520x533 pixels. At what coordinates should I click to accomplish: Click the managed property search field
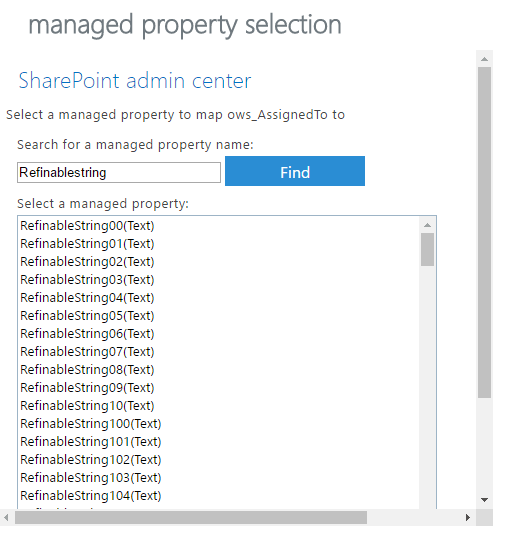(x=119, y=172)
